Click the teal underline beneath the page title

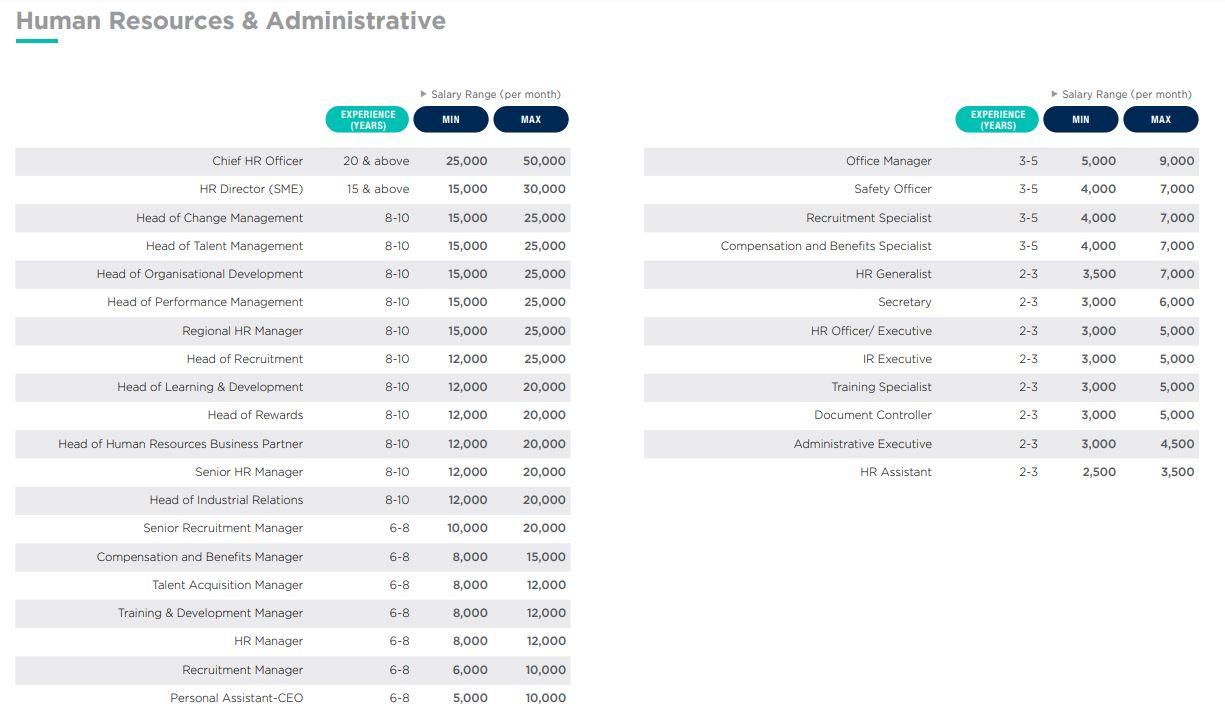point(37,41)
